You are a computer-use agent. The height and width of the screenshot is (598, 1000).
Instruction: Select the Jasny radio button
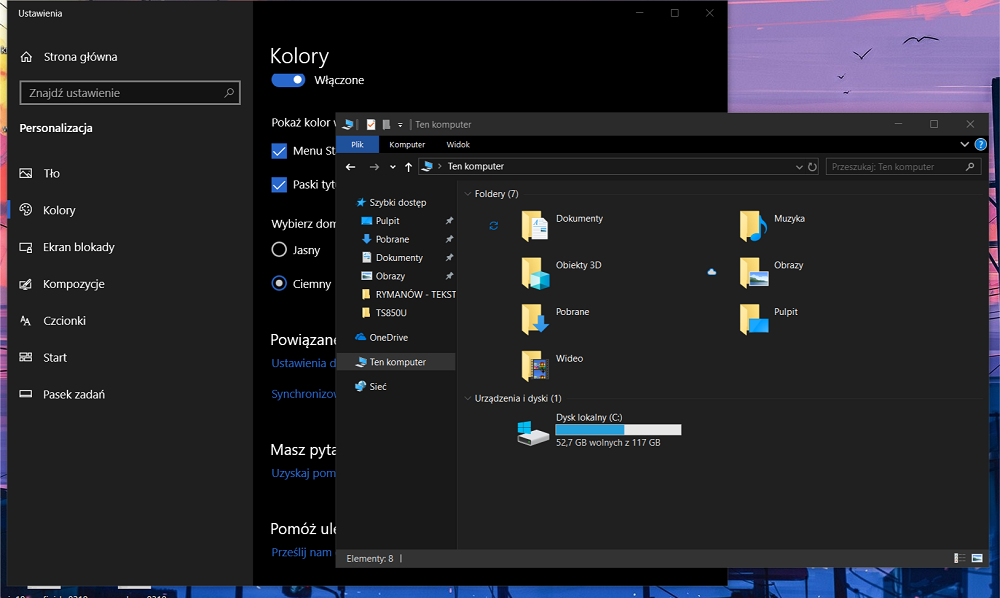pyautogui.click(x=280, y=250)
